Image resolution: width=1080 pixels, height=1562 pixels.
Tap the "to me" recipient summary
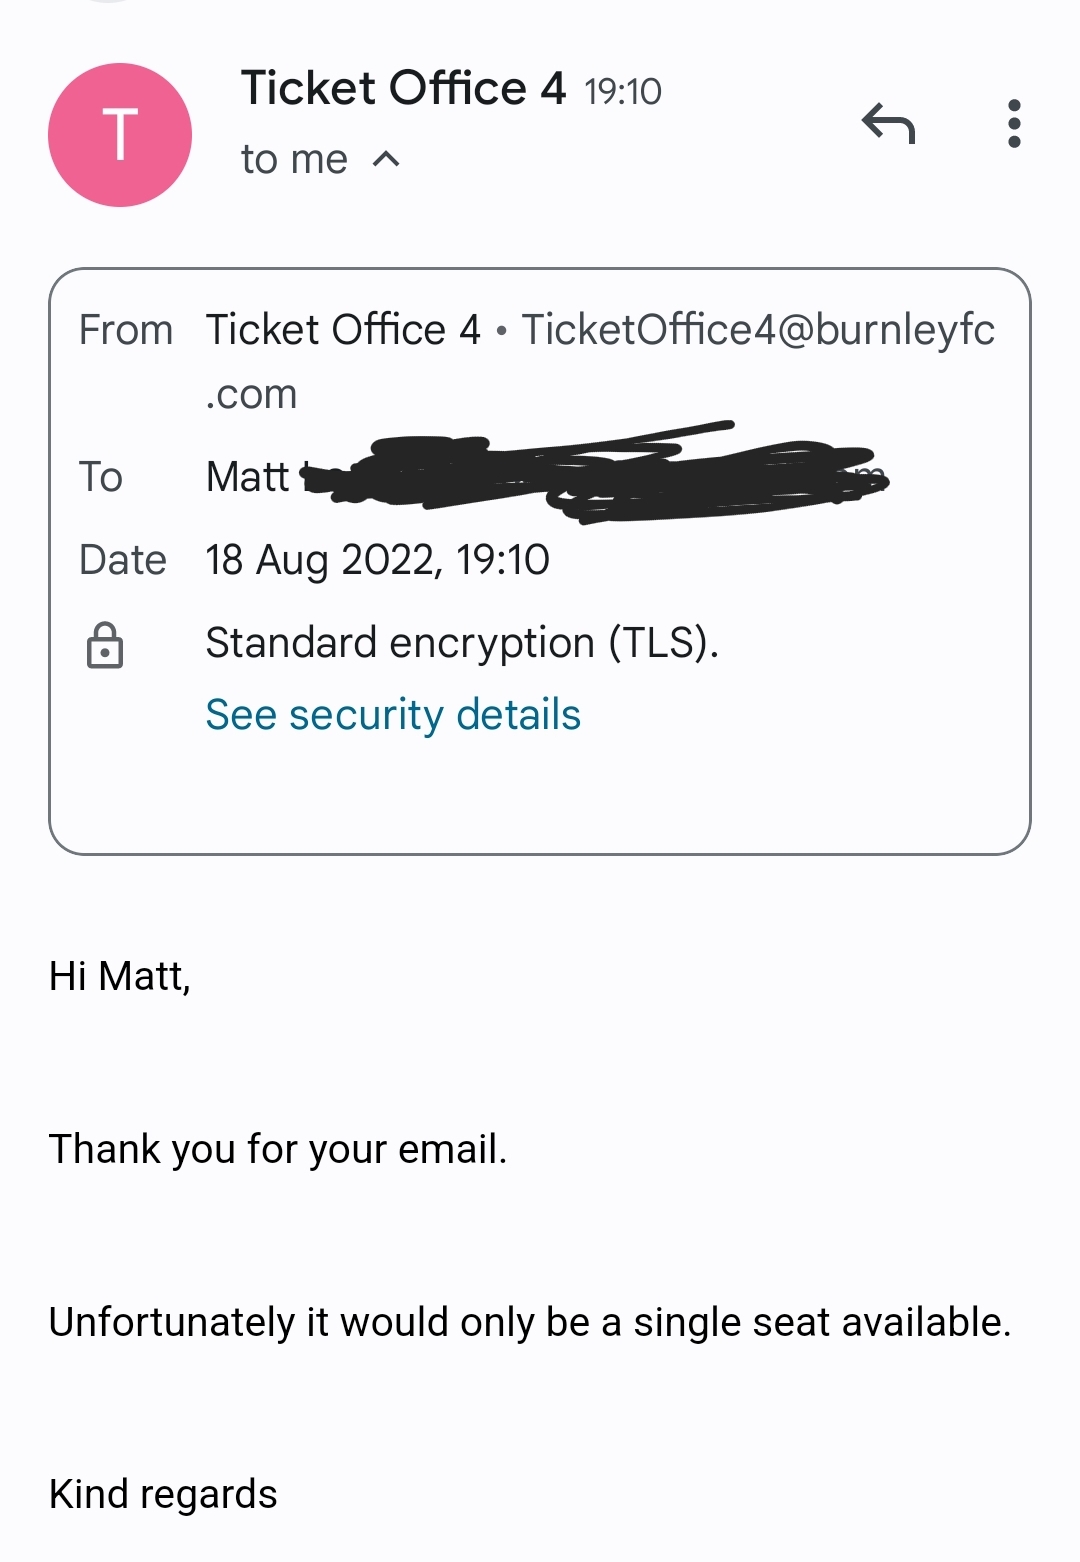[x=294, y=160]
